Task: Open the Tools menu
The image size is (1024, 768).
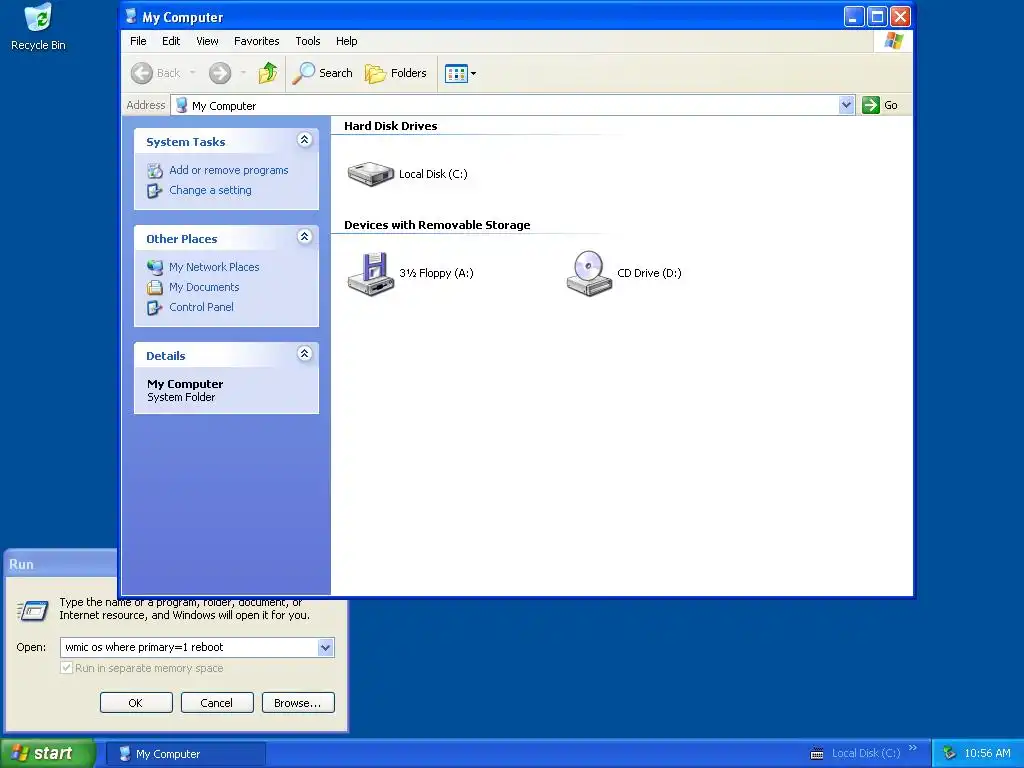Action: pos(308,41)
